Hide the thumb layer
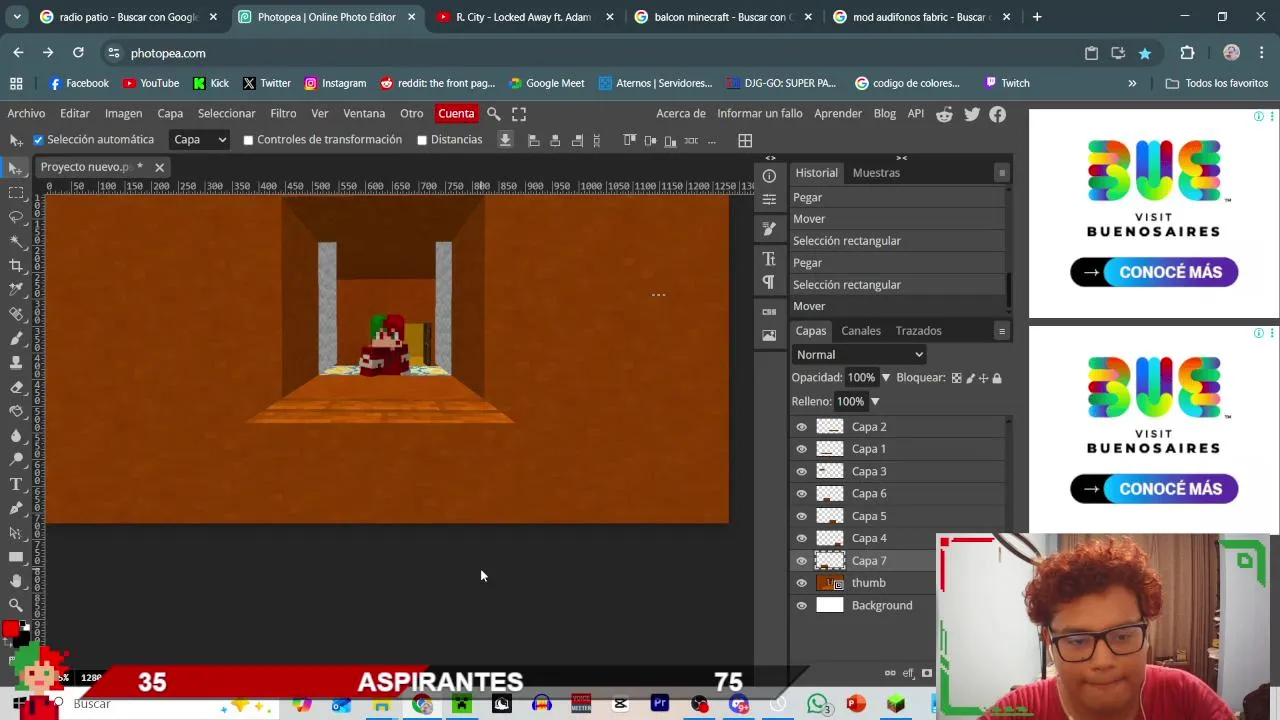Screen dimensions: 1280x720 coord(801,583)
